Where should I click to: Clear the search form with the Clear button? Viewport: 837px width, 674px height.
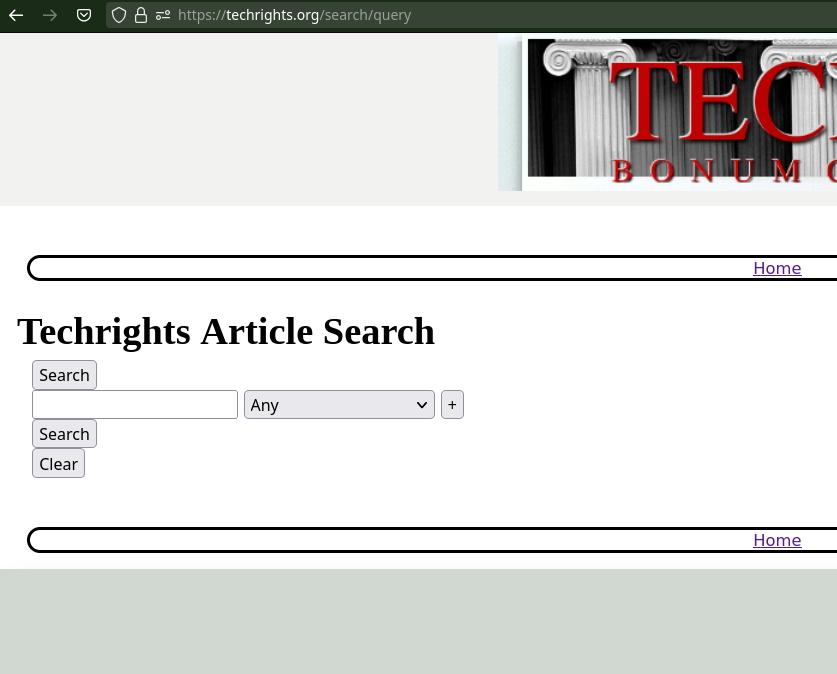click(58, 464)
